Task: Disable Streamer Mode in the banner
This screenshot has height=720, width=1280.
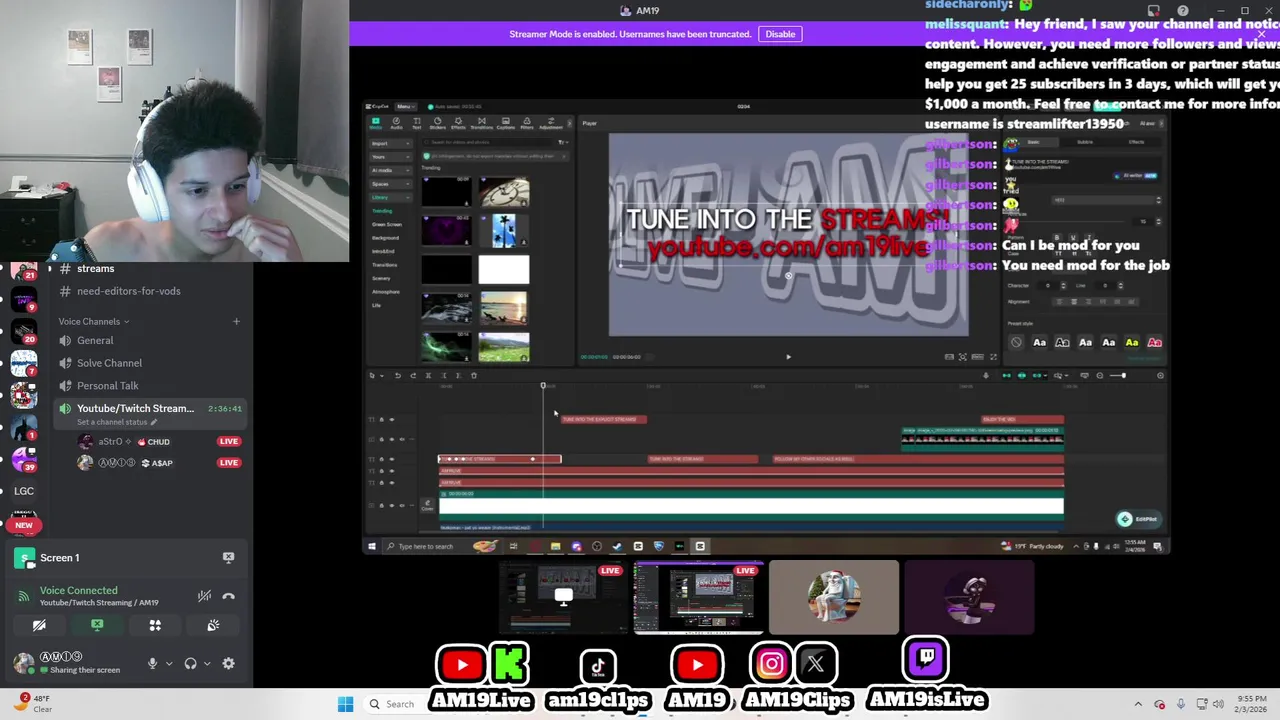Action: 780,34
